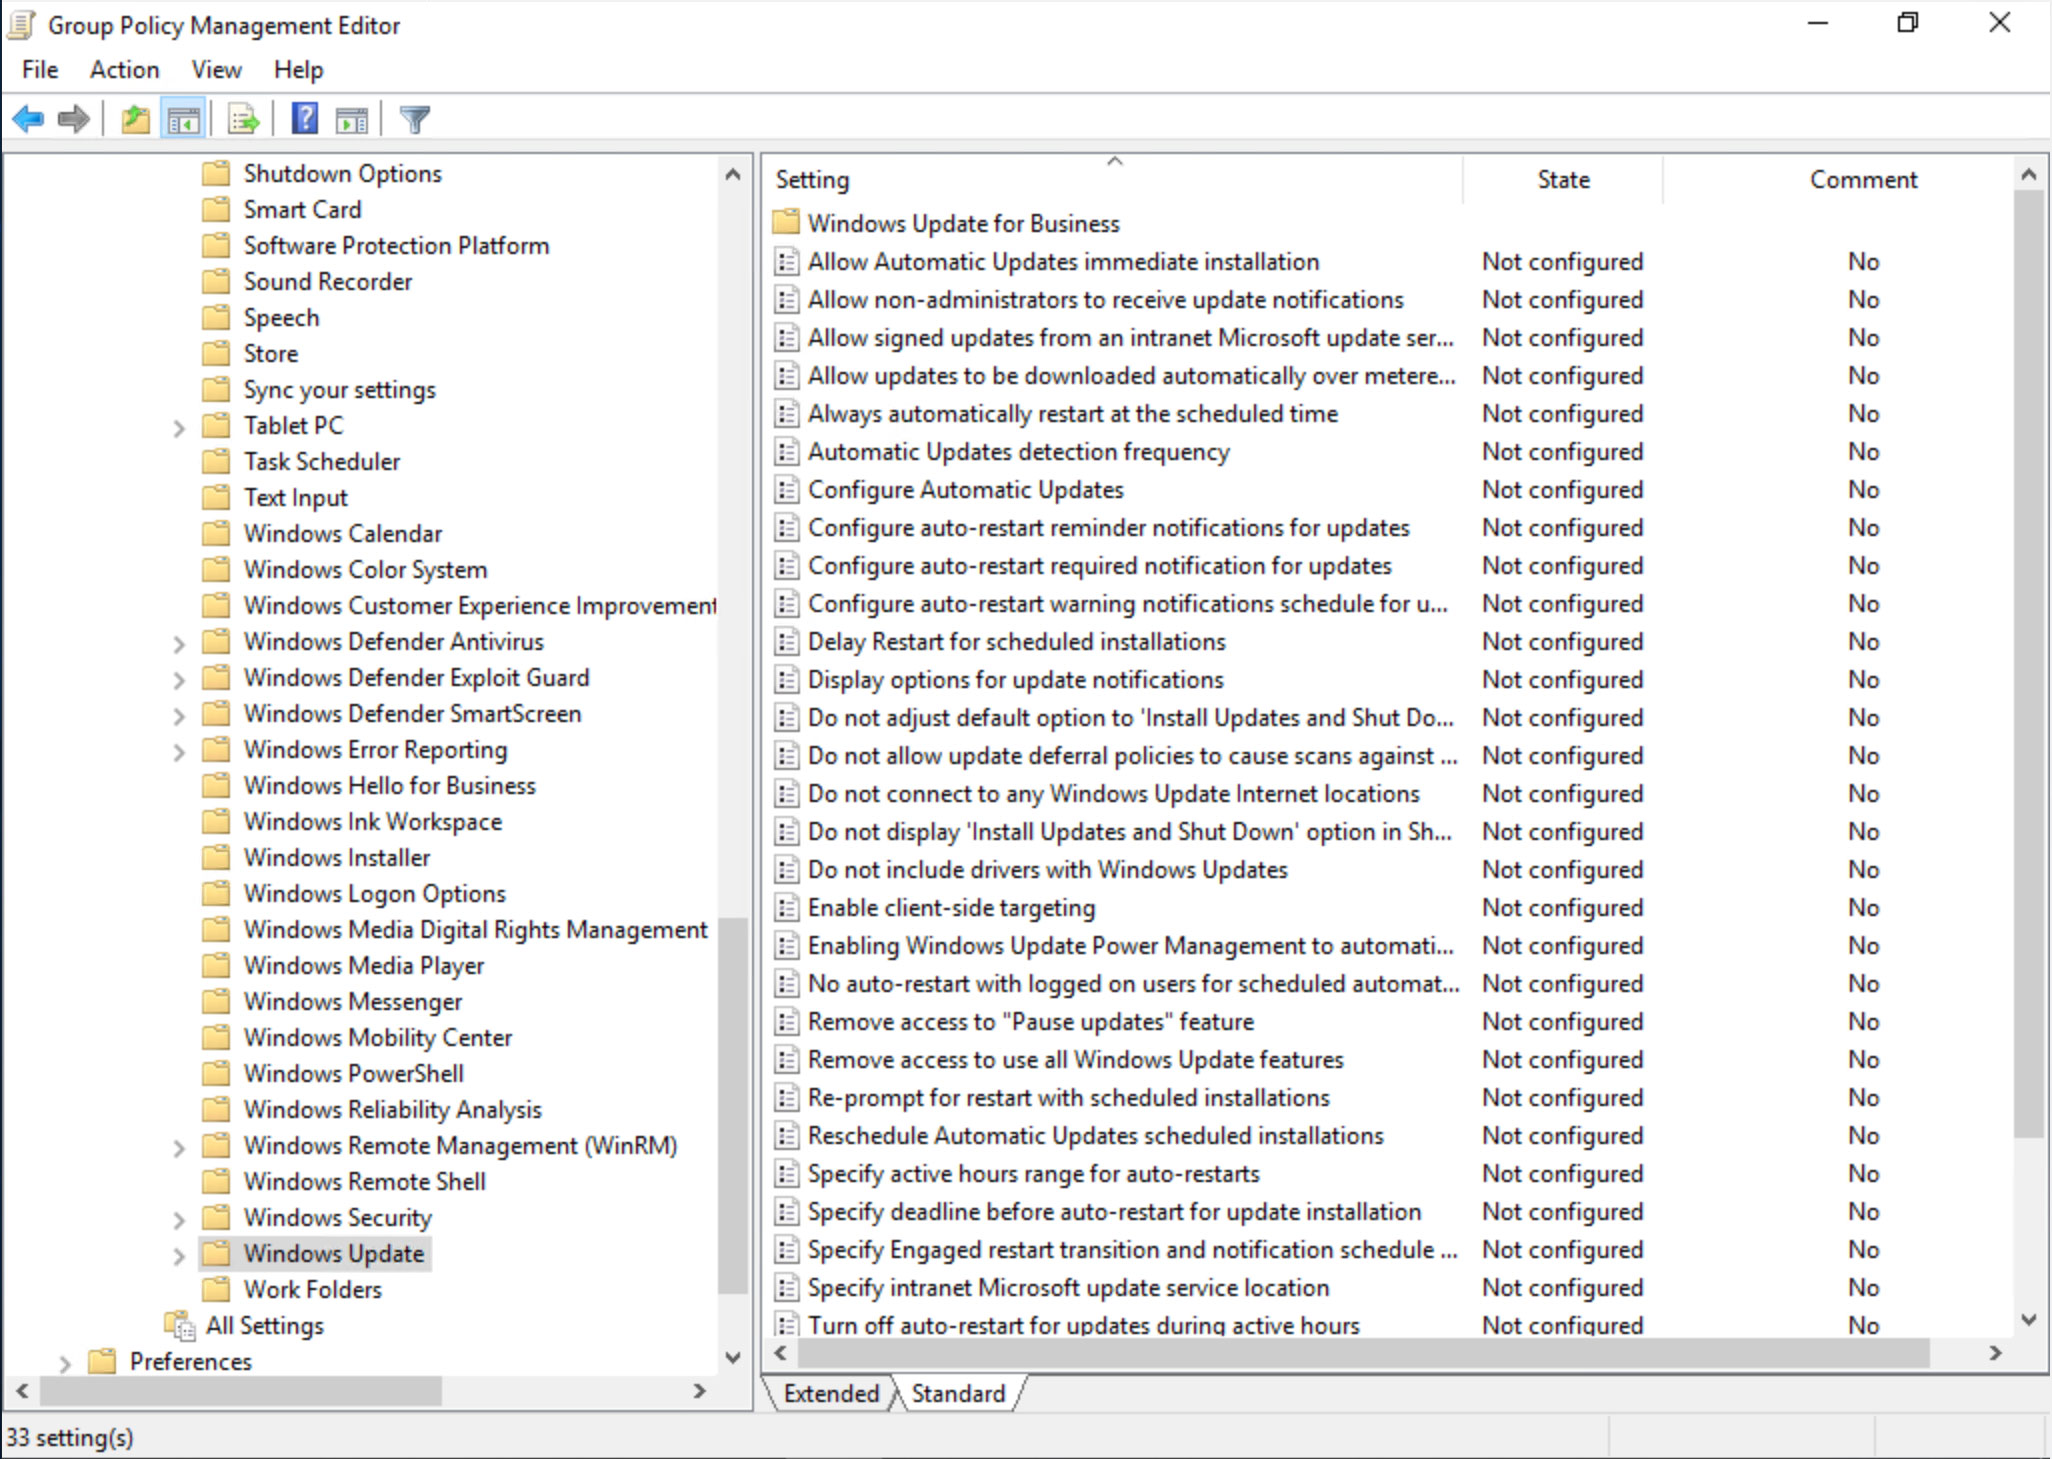The width and height of the screenshot is (2052, 1459).
Task: Click the Filter funnel toolbar icon
Action: pos(415,120)
